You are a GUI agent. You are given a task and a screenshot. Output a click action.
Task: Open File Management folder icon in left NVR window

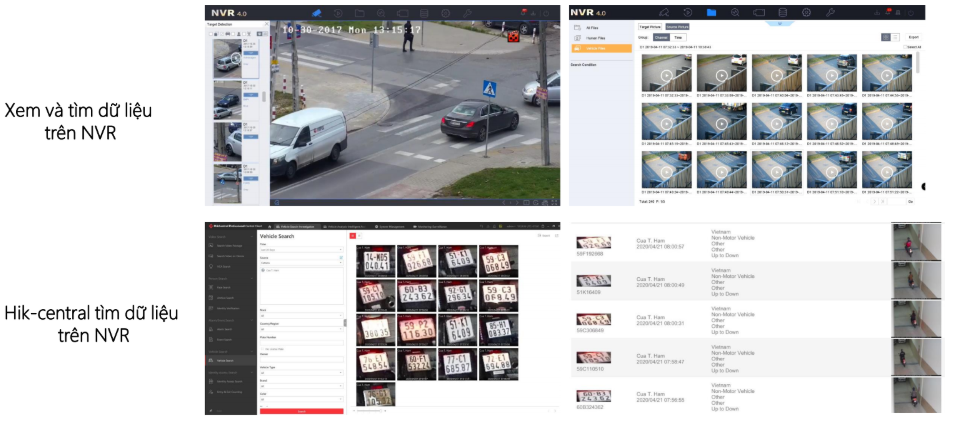[359, 13]
